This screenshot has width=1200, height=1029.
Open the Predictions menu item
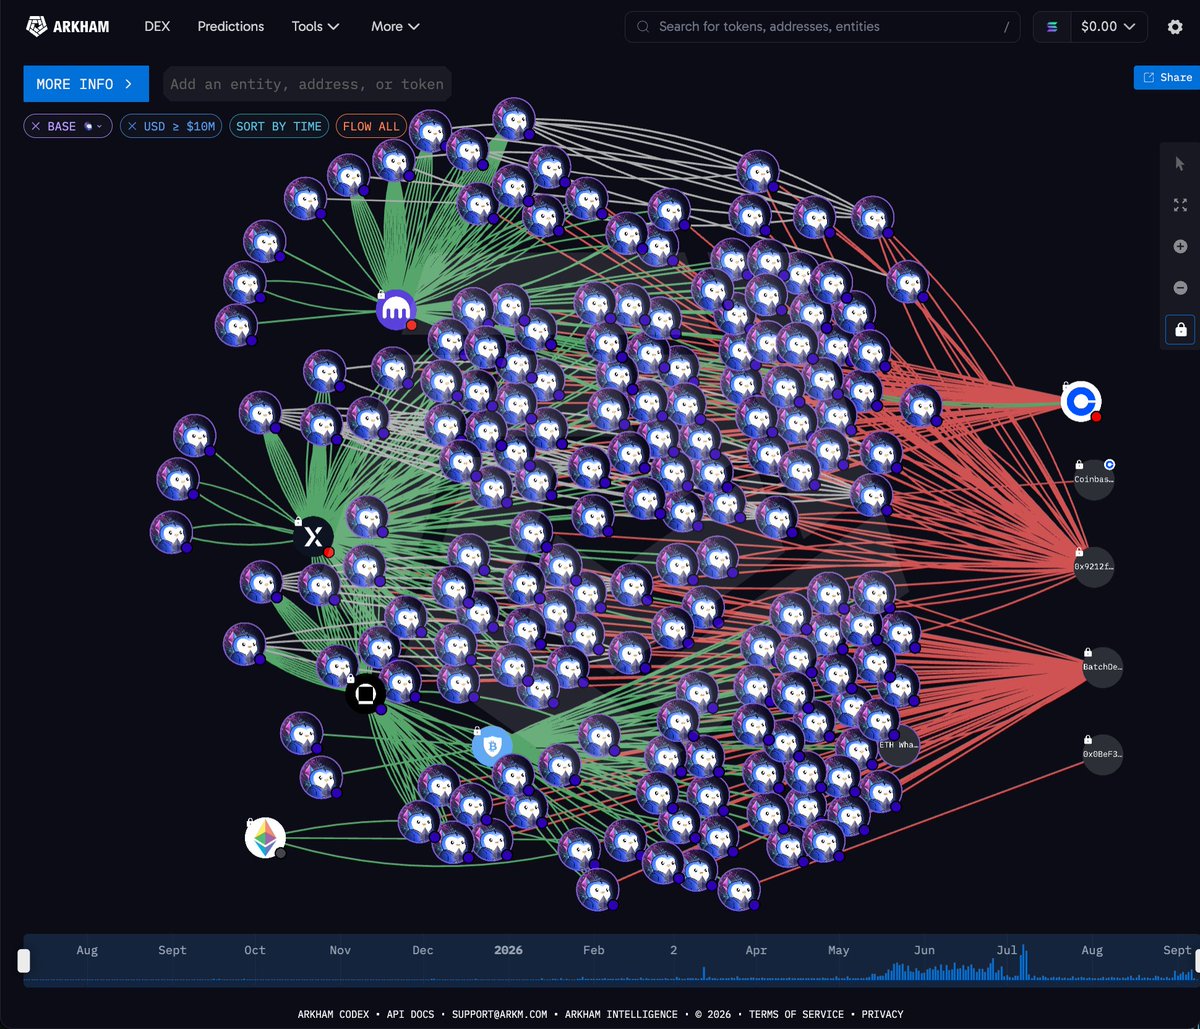pos(231,27)
